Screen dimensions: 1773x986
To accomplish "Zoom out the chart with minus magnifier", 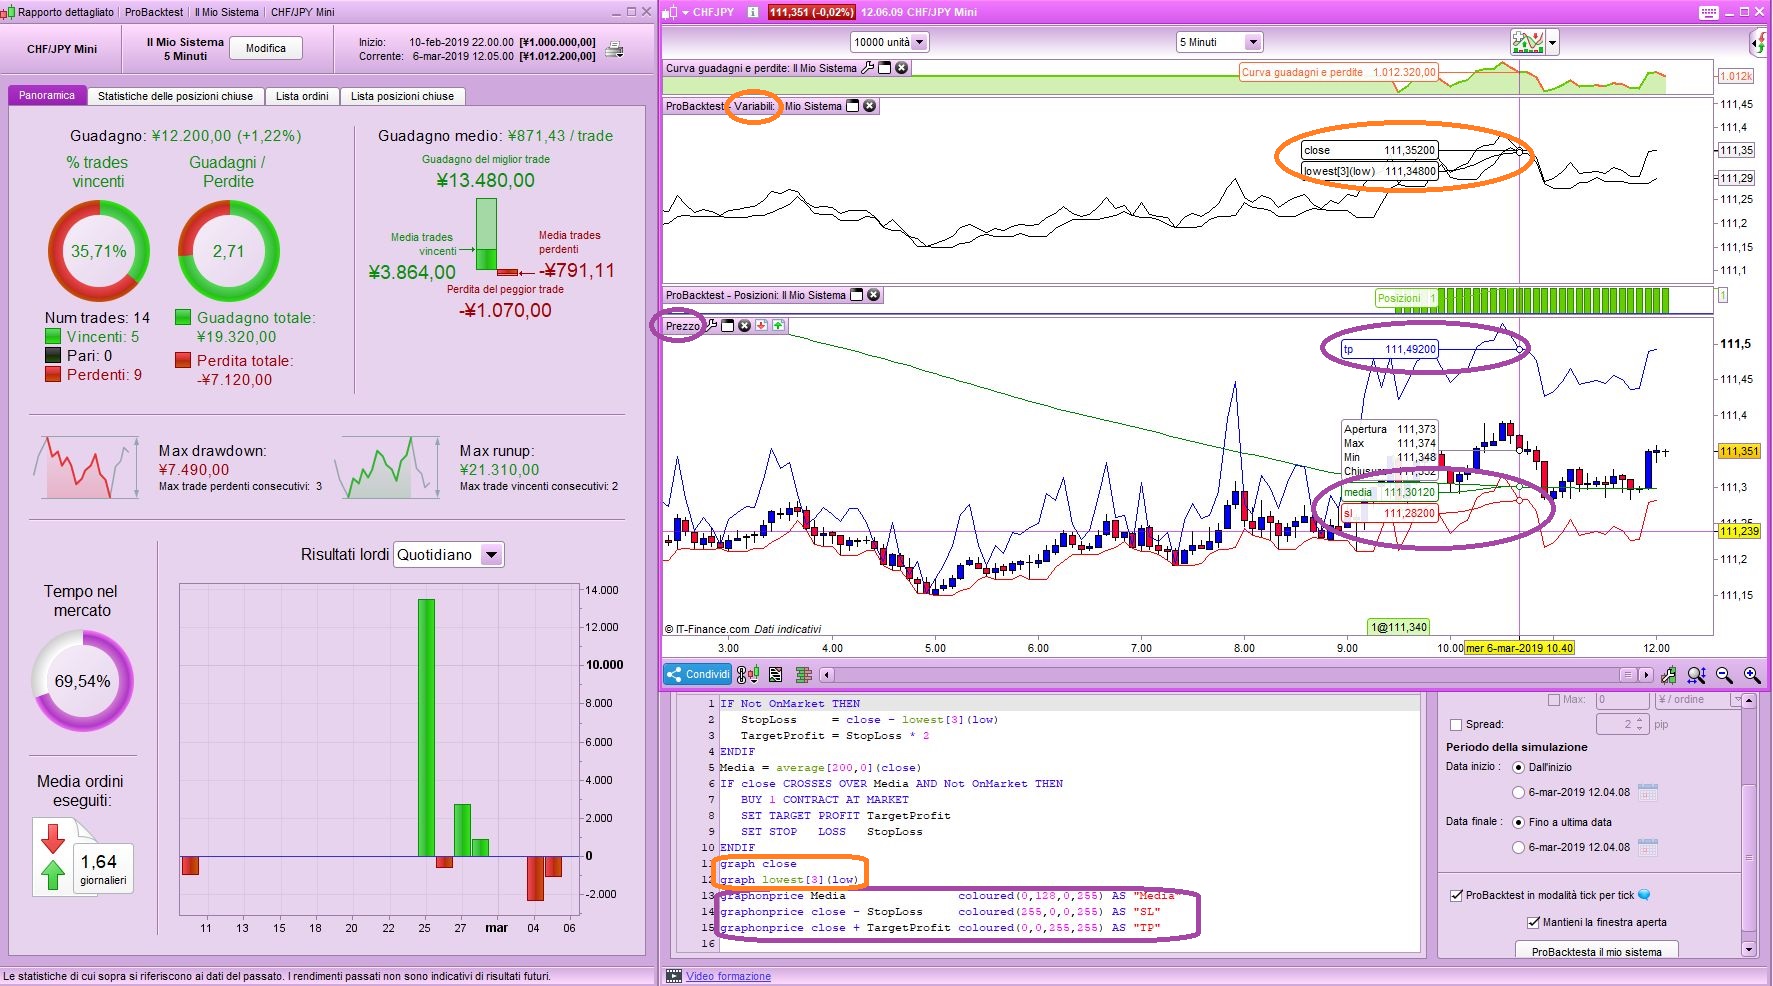I will pyautogui.click(x=1724, y=675).
